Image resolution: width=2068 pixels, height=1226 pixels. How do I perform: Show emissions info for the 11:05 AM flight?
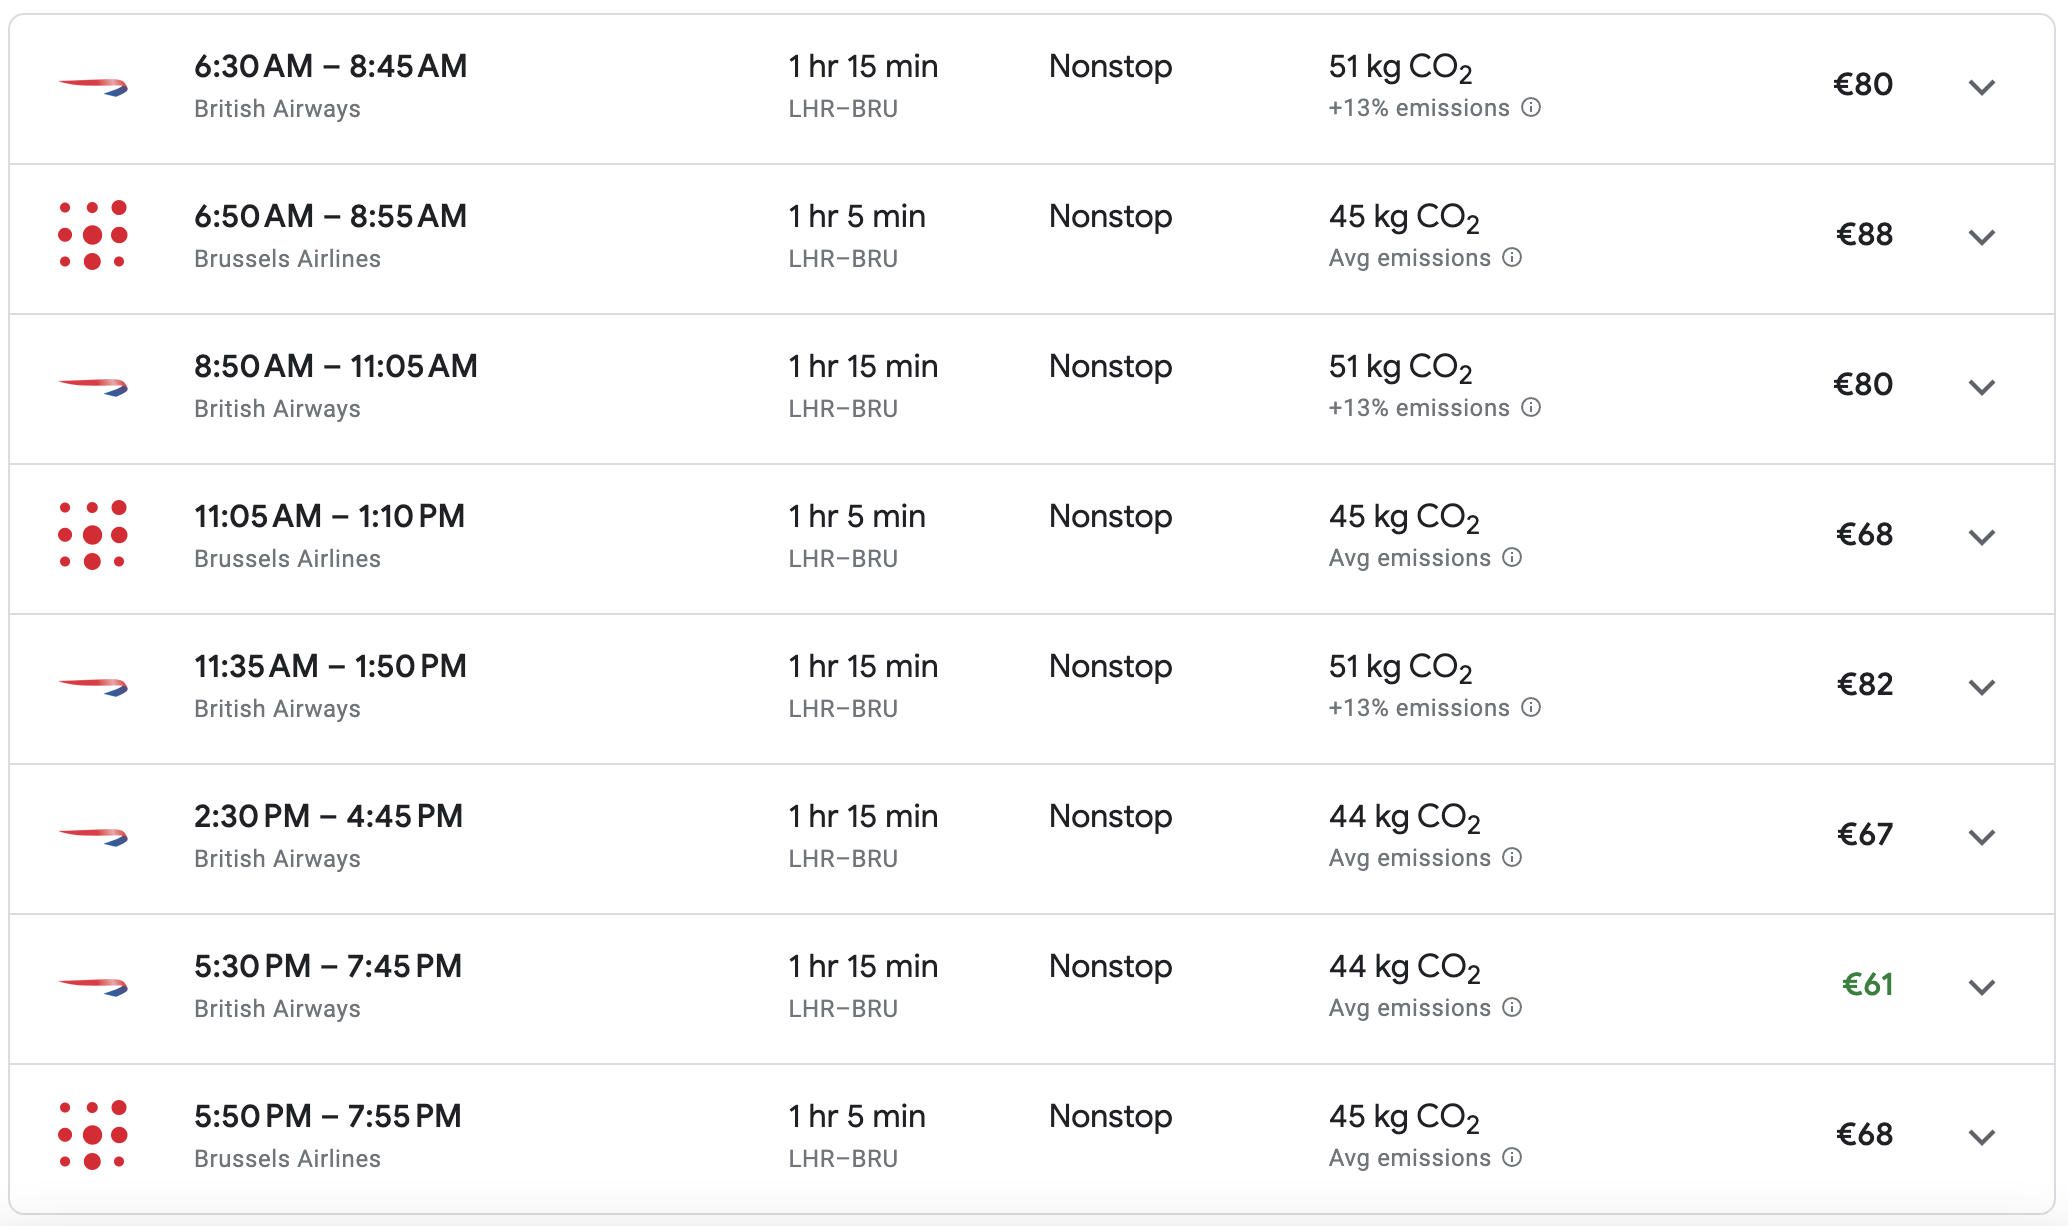(1512, 558)
